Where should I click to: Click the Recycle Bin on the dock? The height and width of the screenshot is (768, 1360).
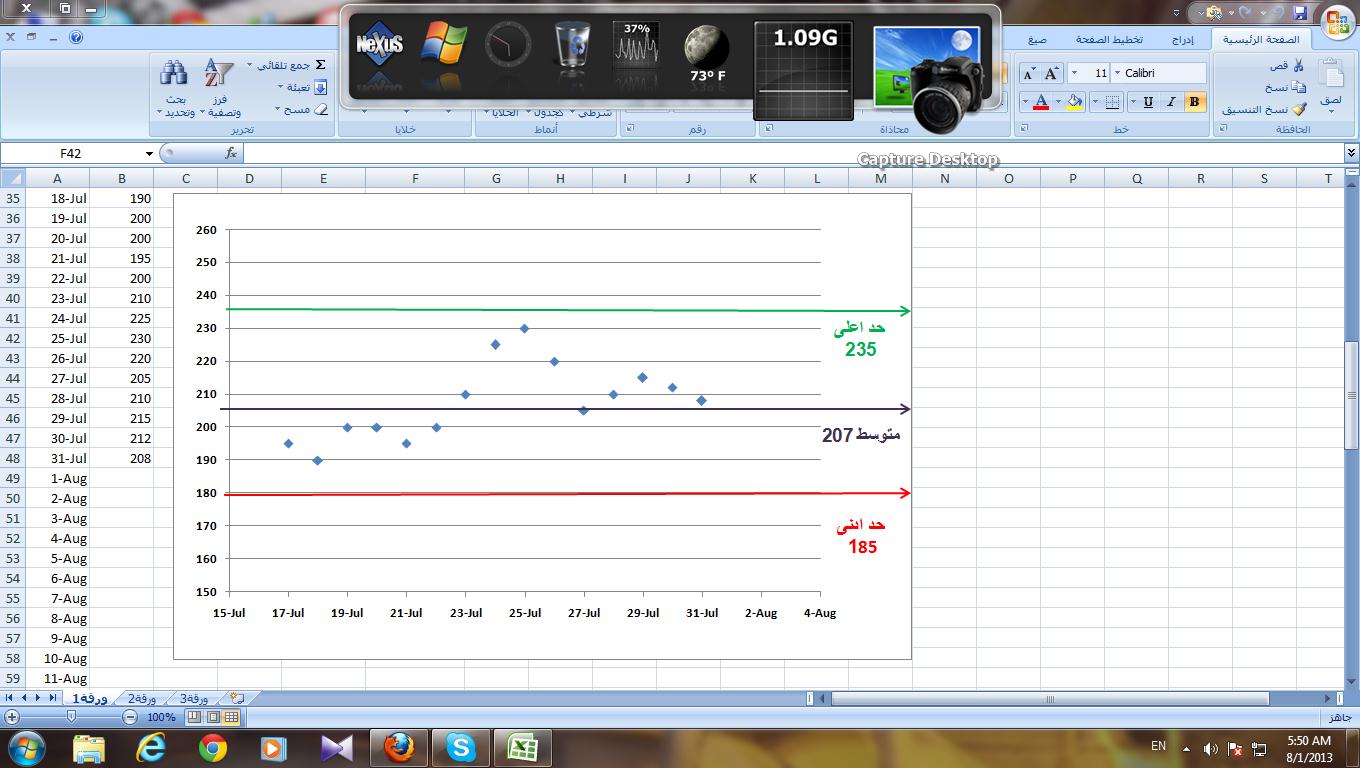coord(572,46)
